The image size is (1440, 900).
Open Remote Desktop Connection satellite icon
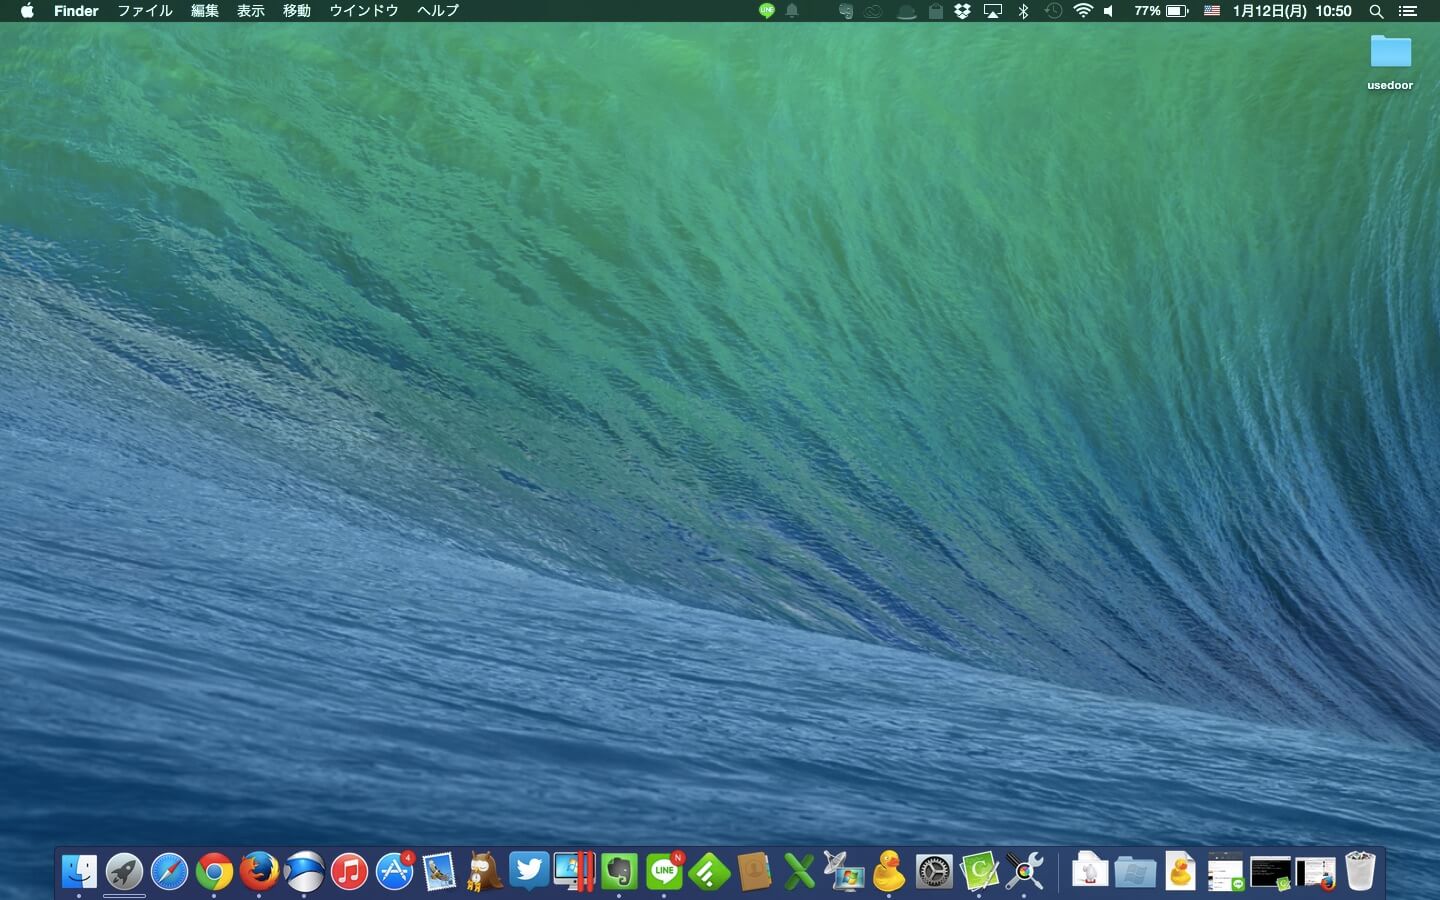[844, 871]
